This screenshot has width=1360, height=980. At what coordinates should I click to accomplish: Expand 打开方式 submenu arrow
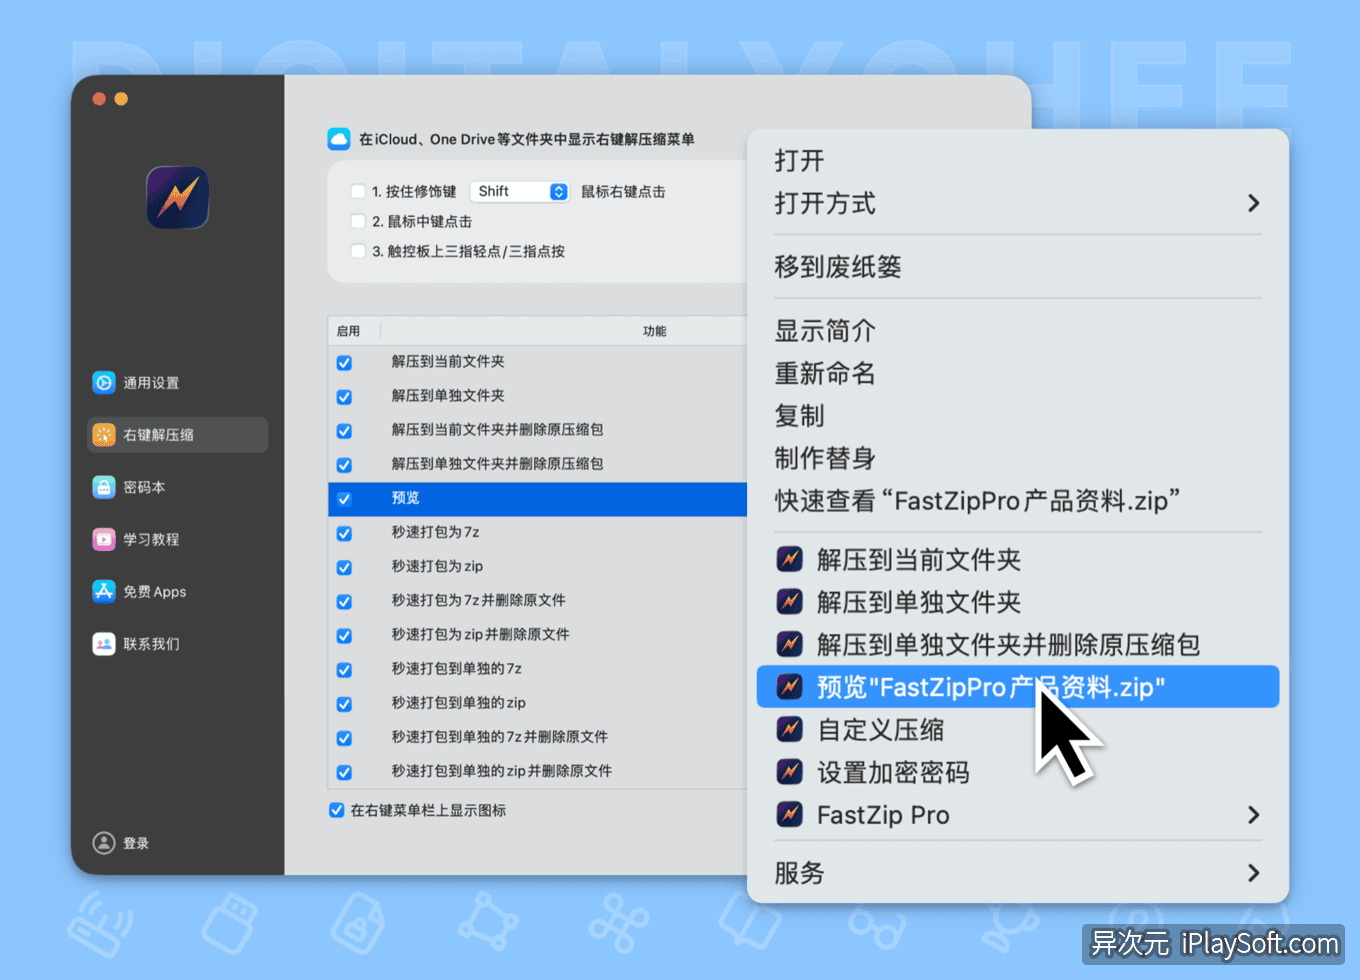tap(1253, 203)
